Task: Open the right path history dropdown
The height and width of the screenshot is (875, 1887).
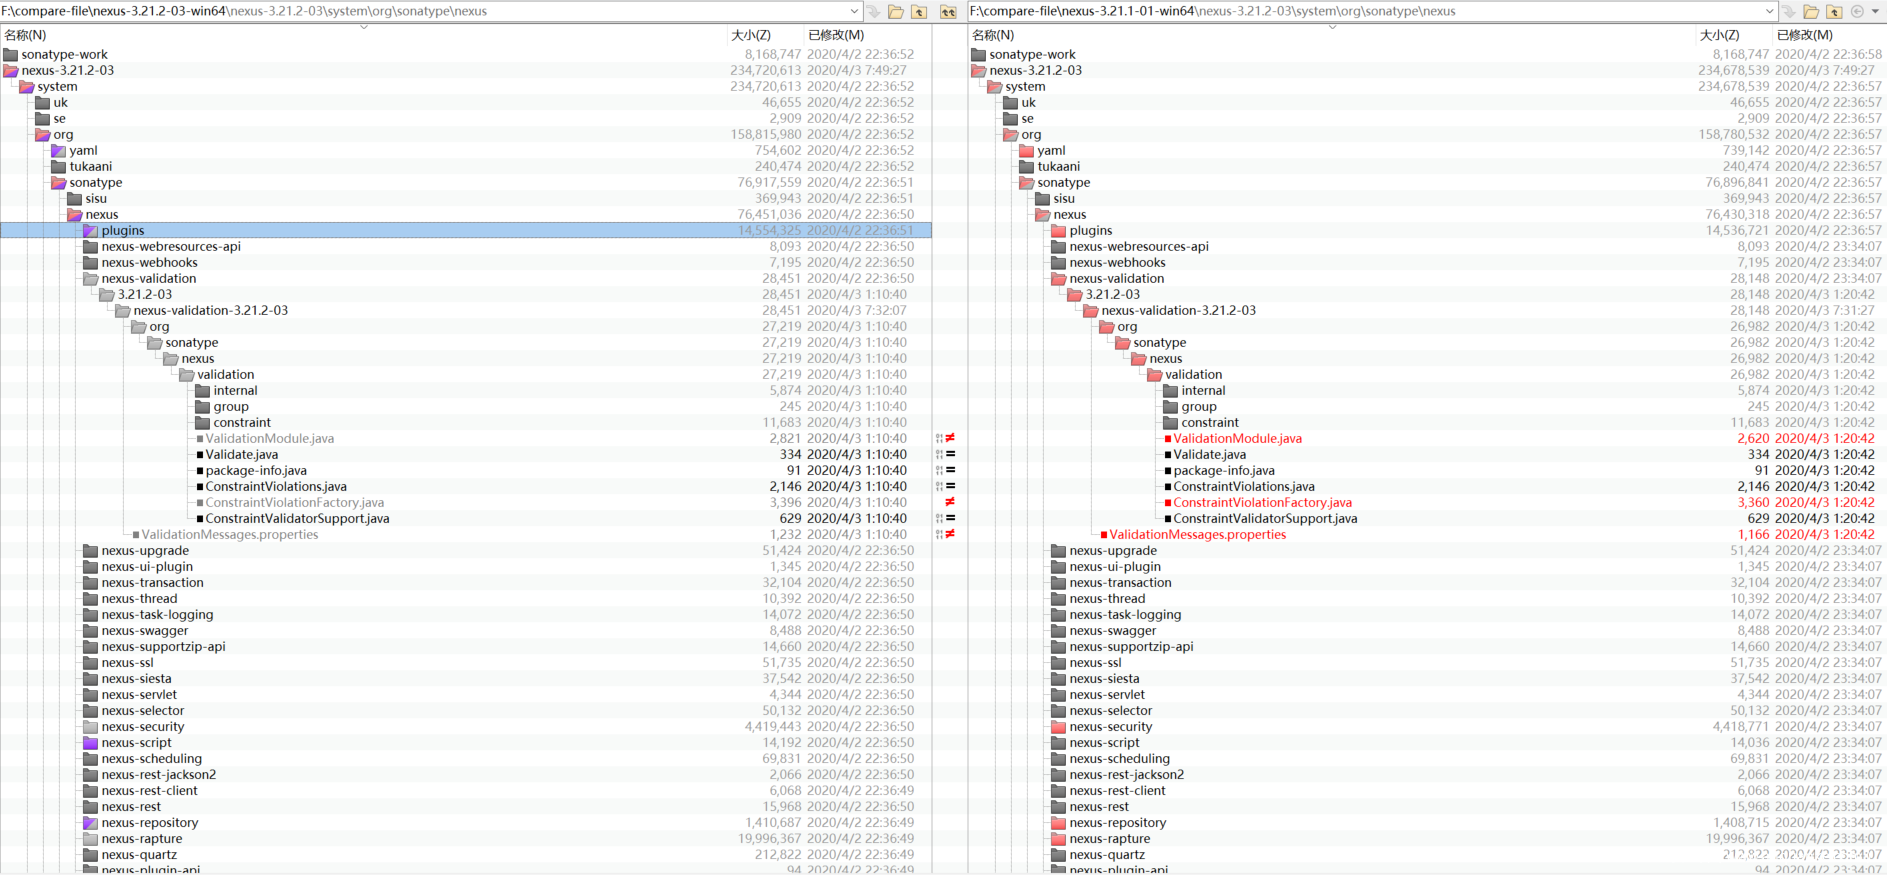Action: point(1770,12)
